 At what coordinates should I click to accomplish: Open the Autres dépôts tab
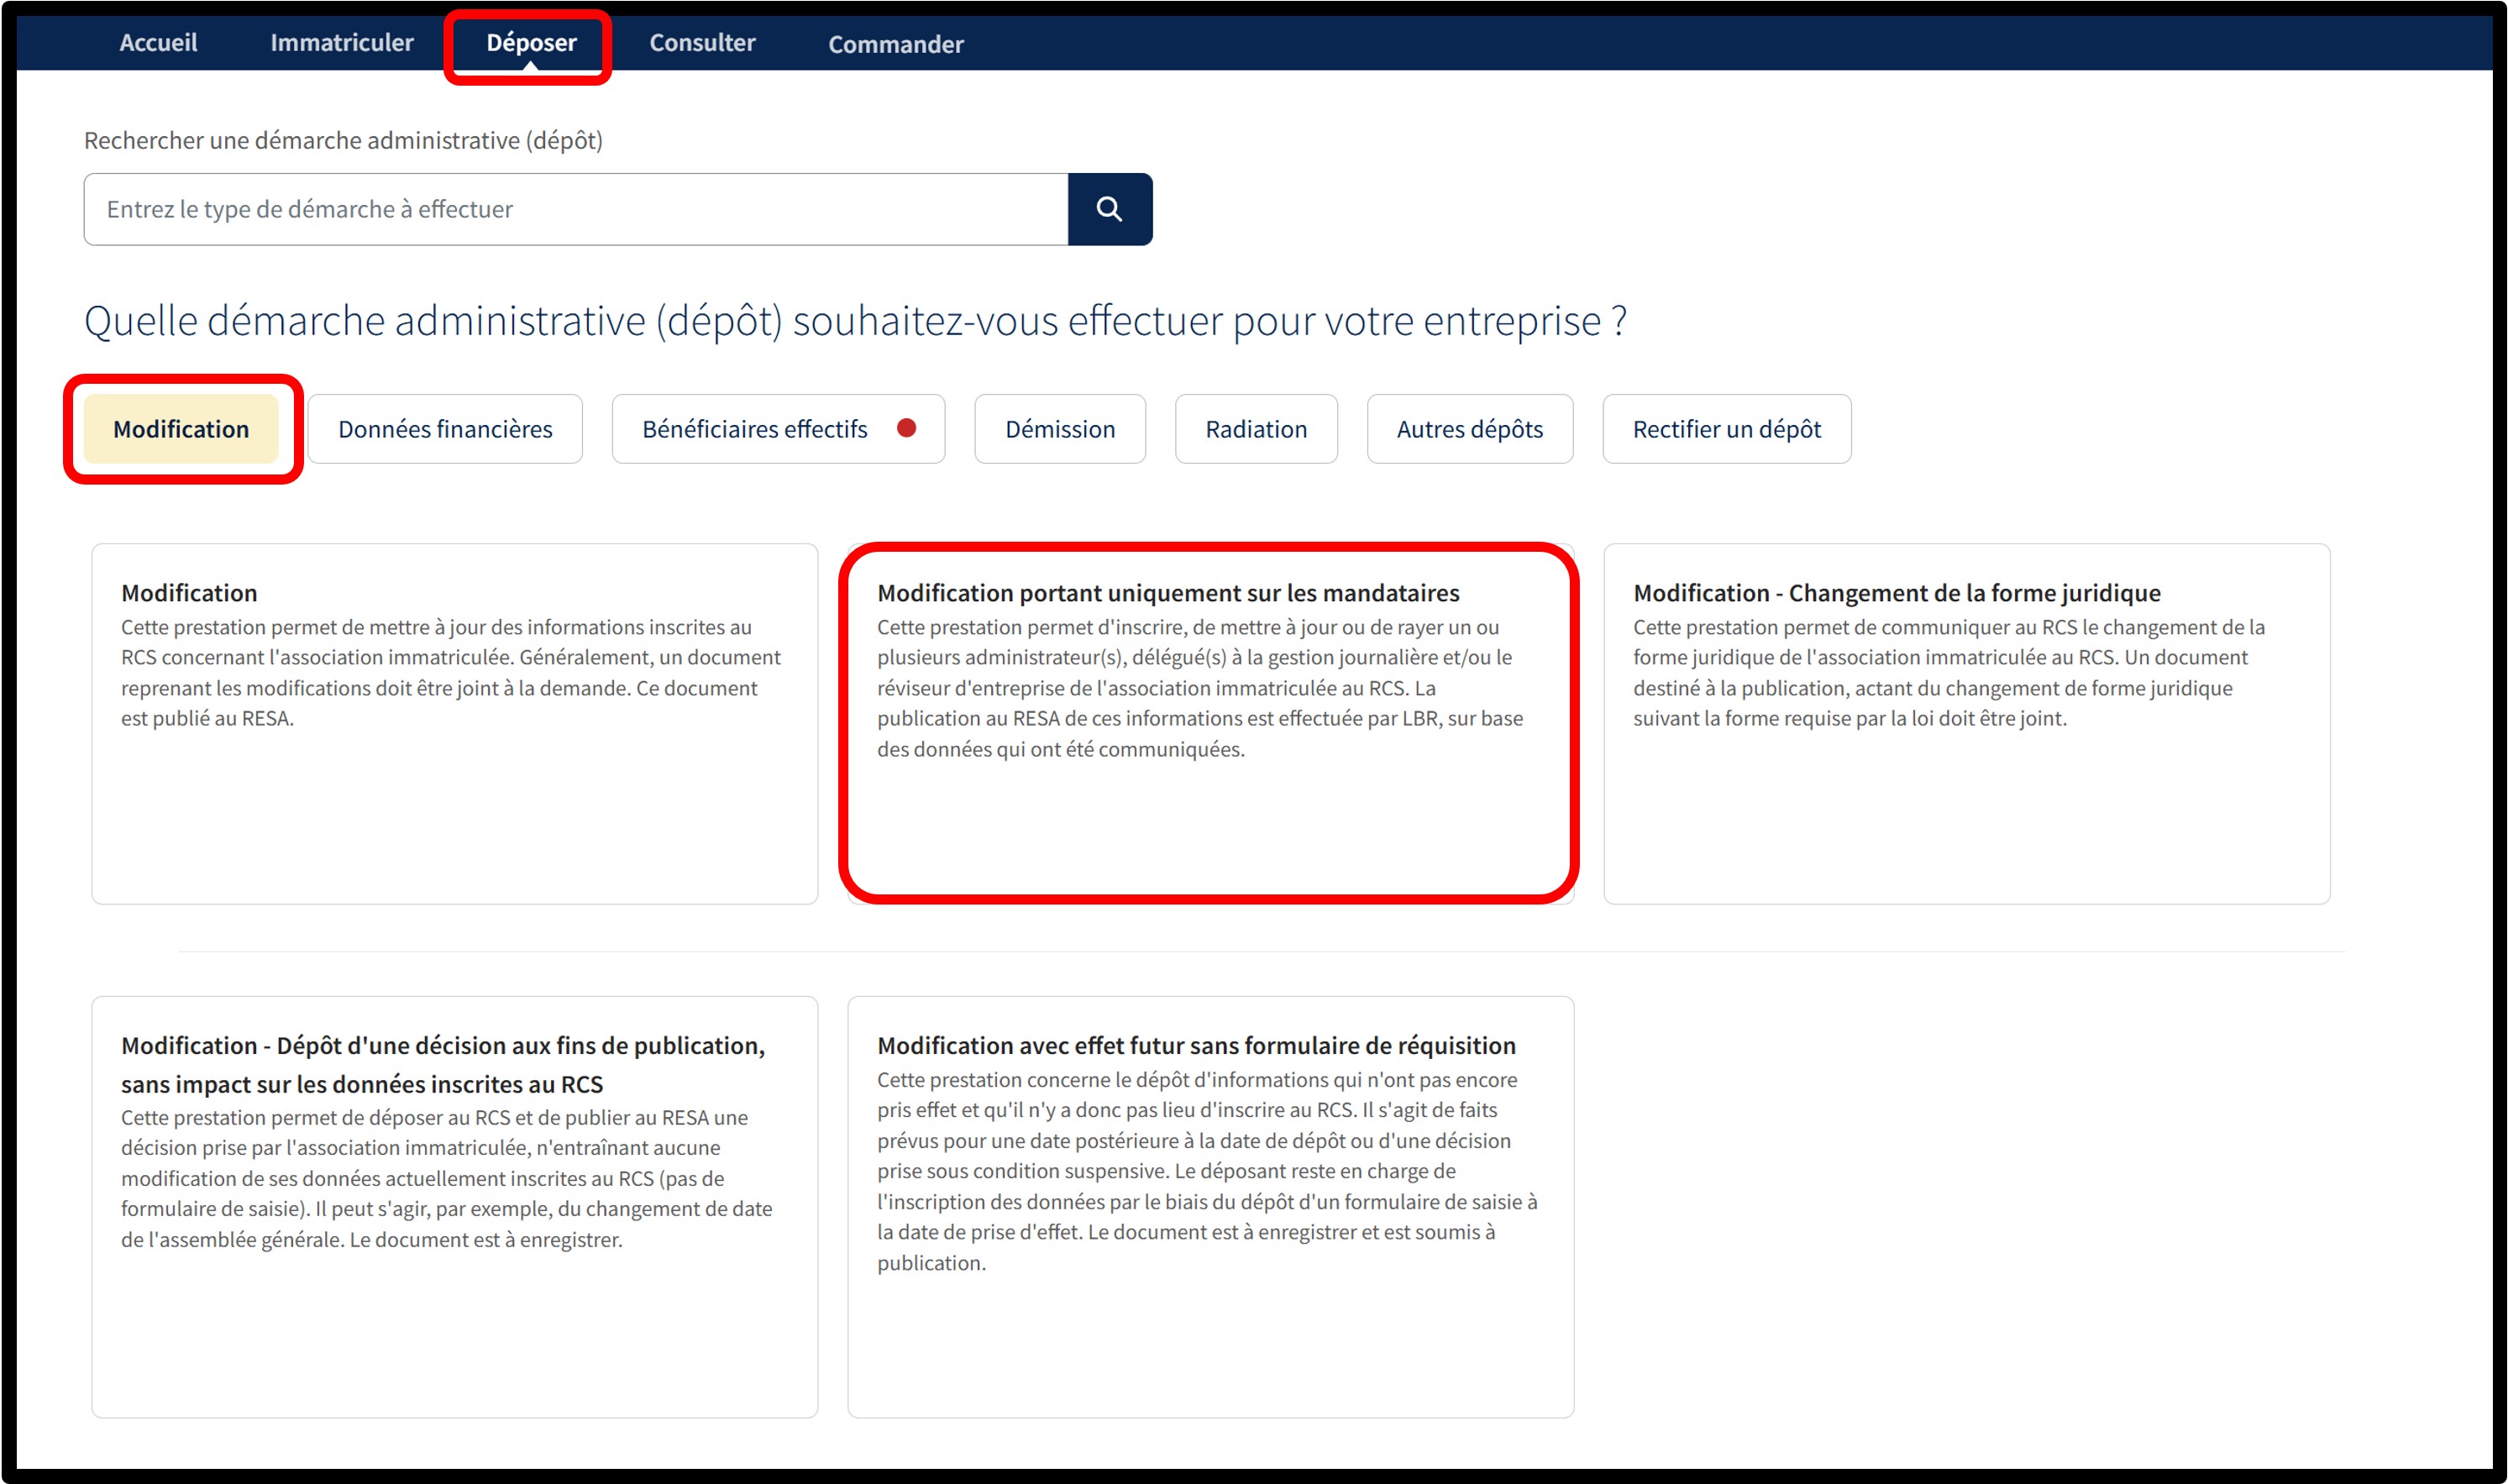[x=1469, y=429]
